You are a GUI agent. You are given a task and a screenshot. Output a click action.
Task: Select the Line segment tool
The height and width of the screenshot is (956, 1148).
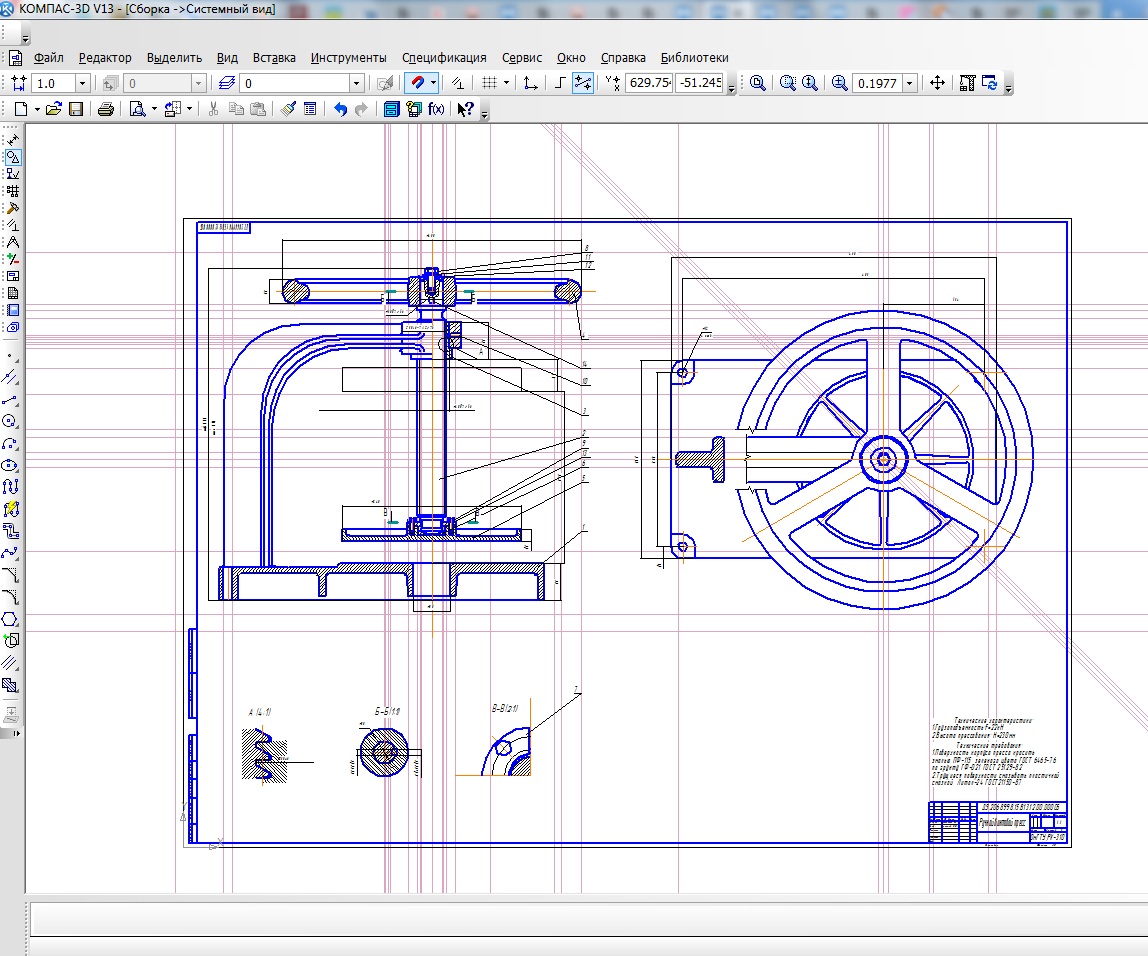coord(10,400)
